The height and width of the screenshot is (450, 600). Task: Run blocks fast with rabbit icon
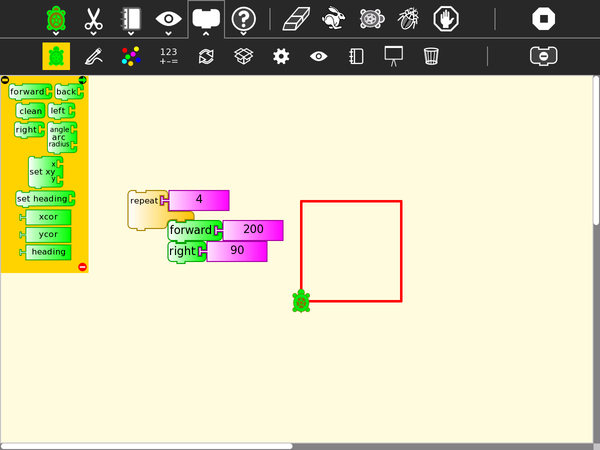(335, 18)
